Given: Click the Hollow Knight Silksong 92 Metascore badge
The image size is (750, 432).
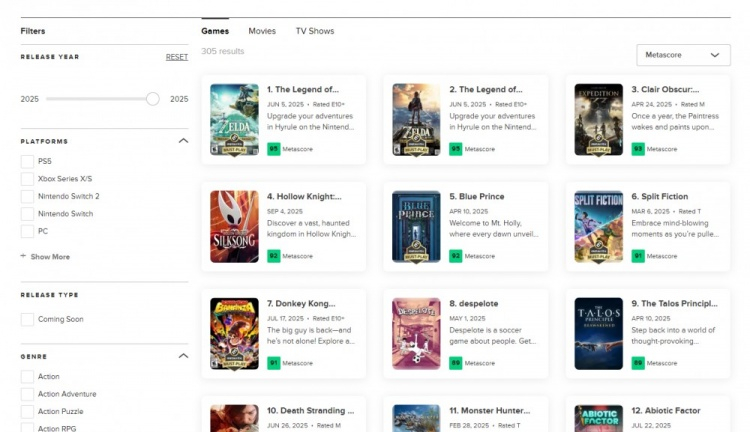Looking at the screenshot, I should click(x=274, y=256).
